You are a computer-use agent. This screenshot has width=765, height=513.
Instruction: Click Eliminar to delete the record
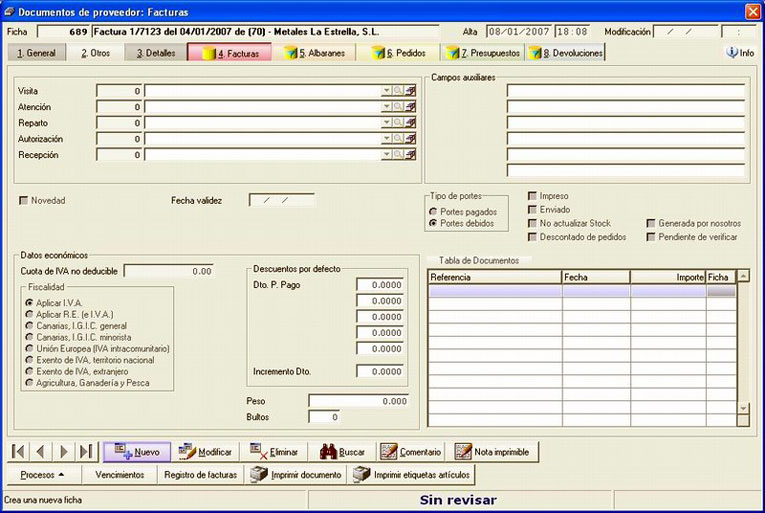pyautogui.click(x=274, y=452)
